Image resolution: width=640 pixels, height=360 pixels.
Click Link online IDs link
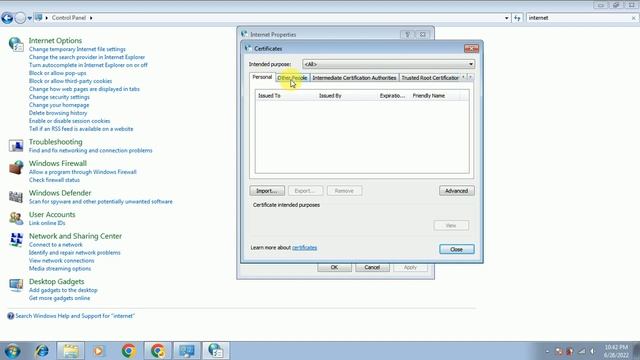[x=47, y=223]
